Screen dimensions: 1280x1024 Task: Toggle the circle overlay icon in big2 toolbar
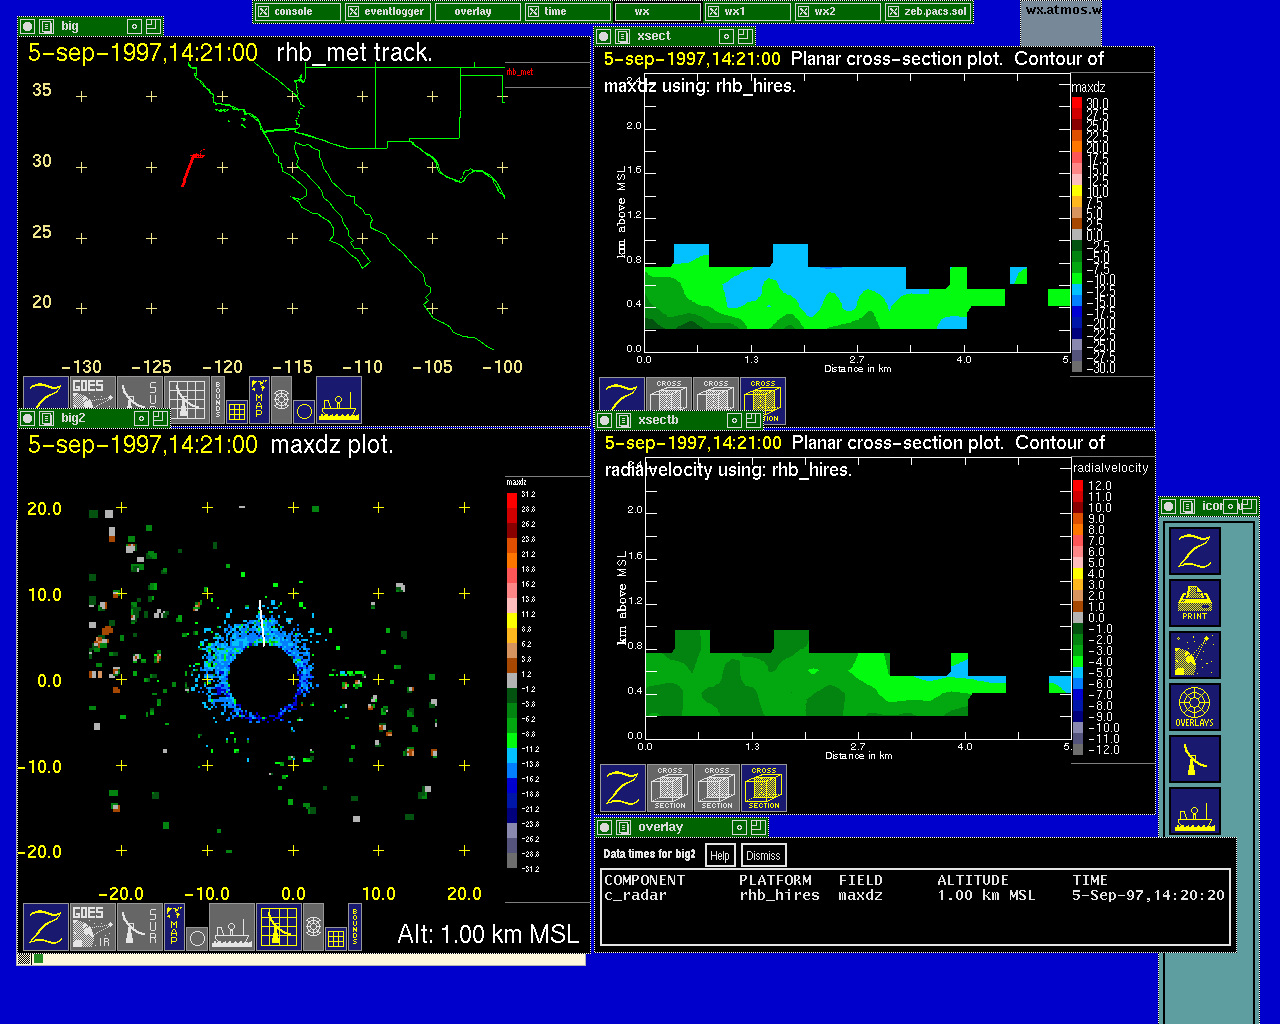click(197, 938)
